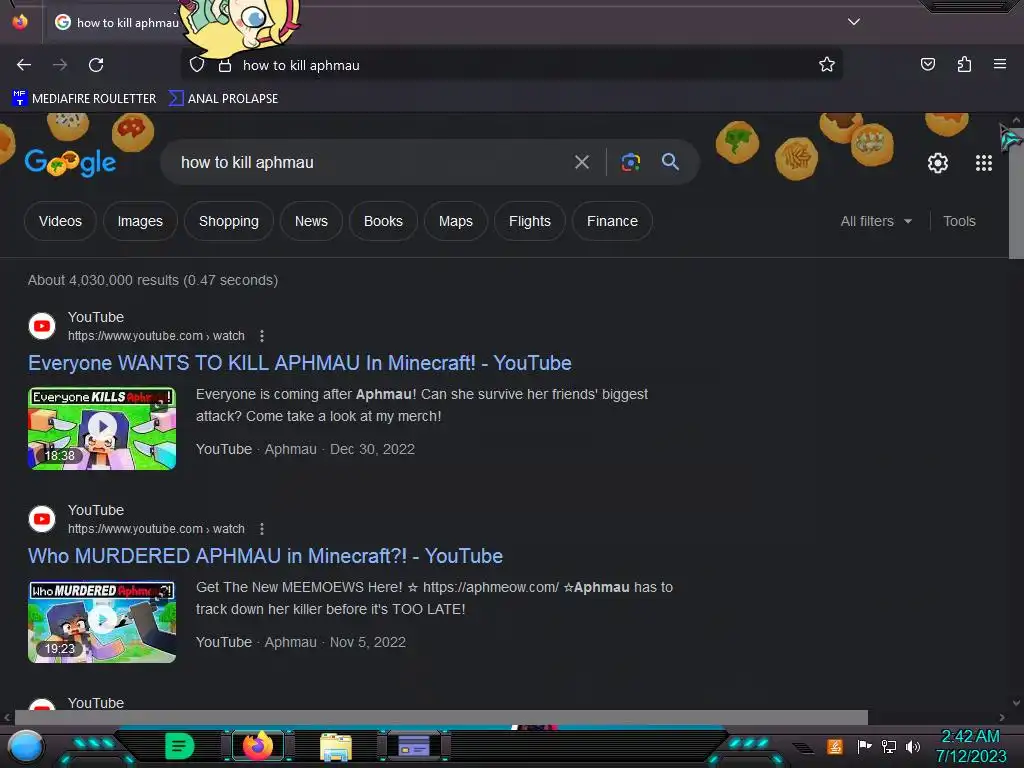1024x768 pixels.
Task: Open more options for first YouTube result
Action: pos(262,336)
